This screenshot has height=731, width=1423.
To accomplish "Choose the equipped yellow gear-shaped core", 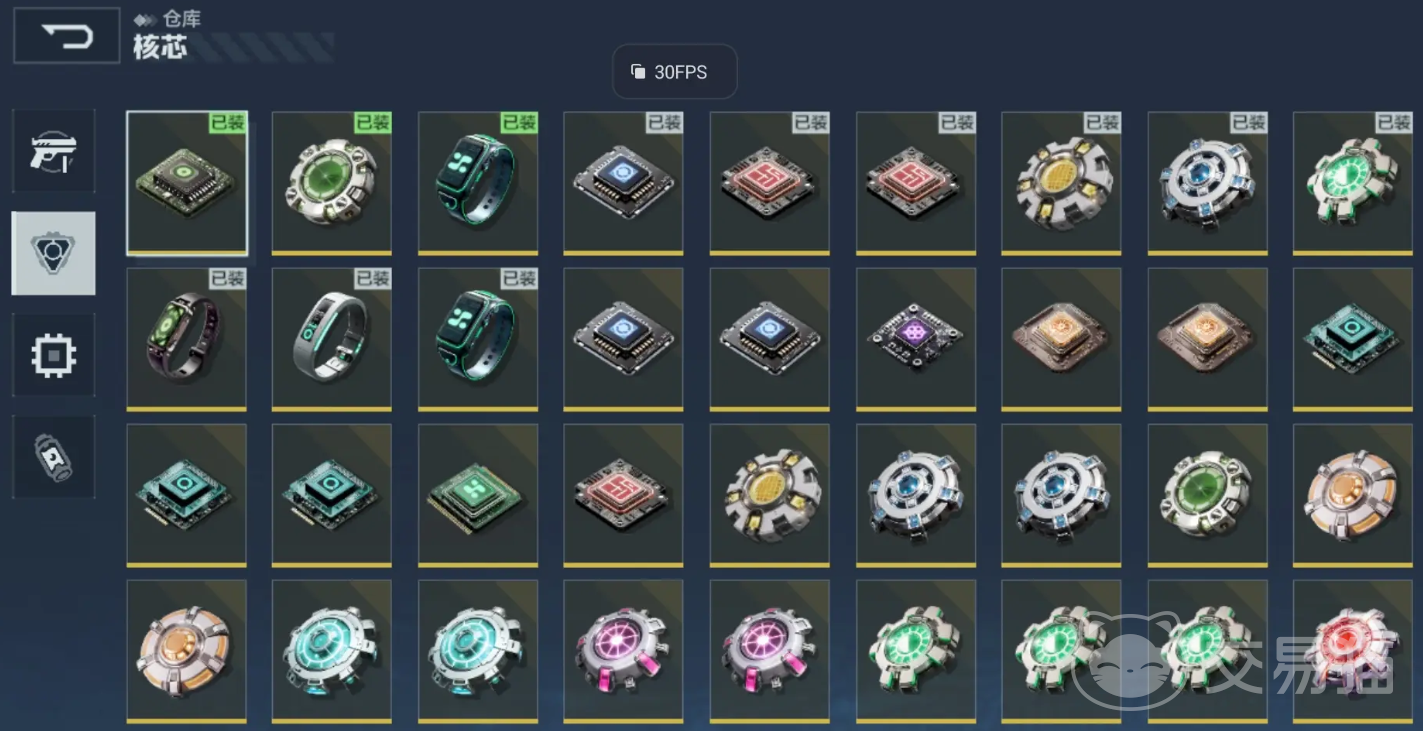I will coord(1062,183).
